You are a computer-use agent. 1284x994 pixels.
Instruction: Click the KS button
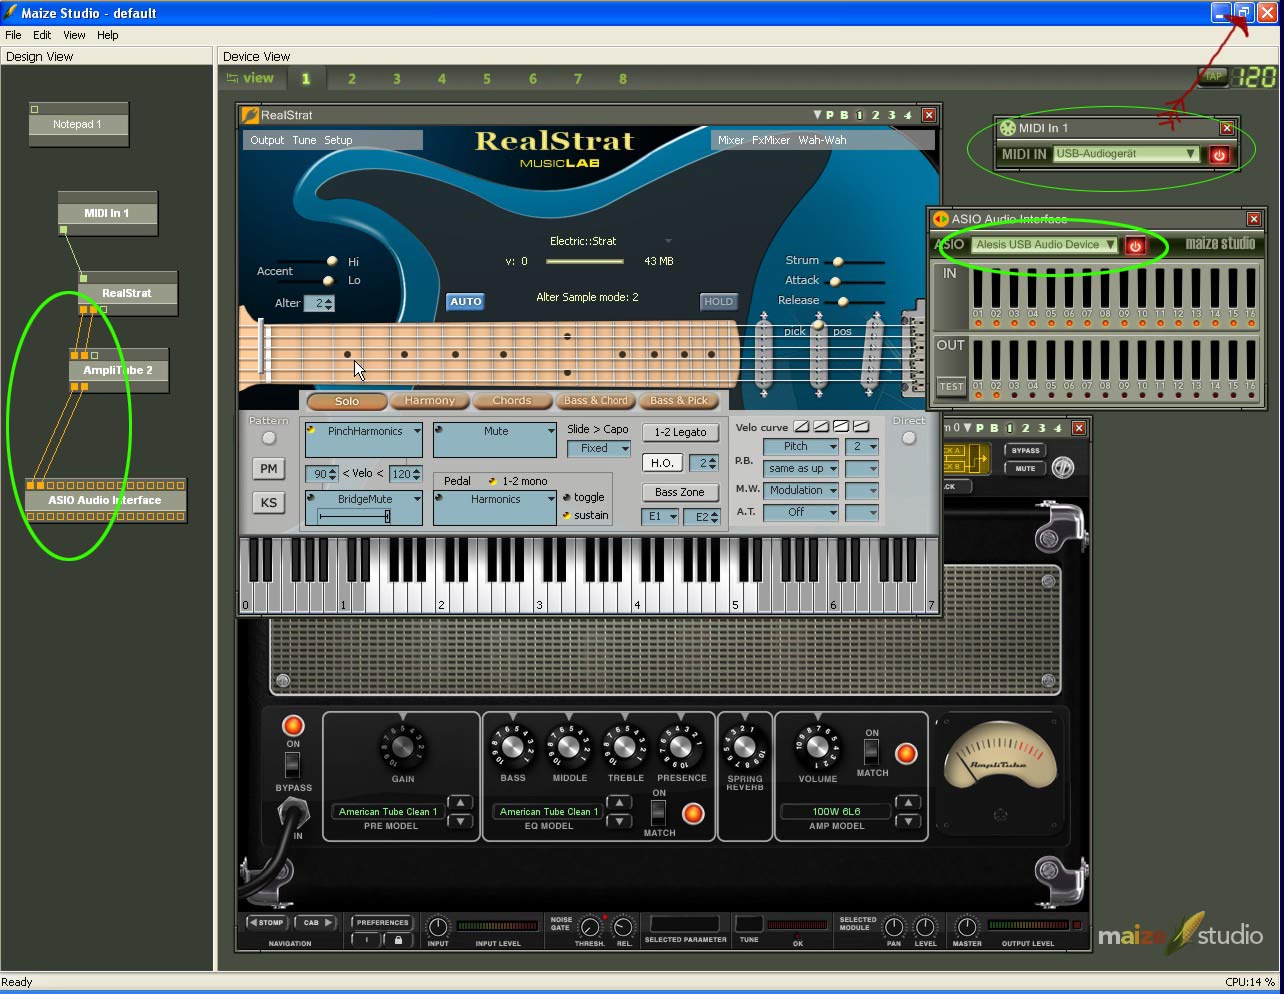(269, 502)
